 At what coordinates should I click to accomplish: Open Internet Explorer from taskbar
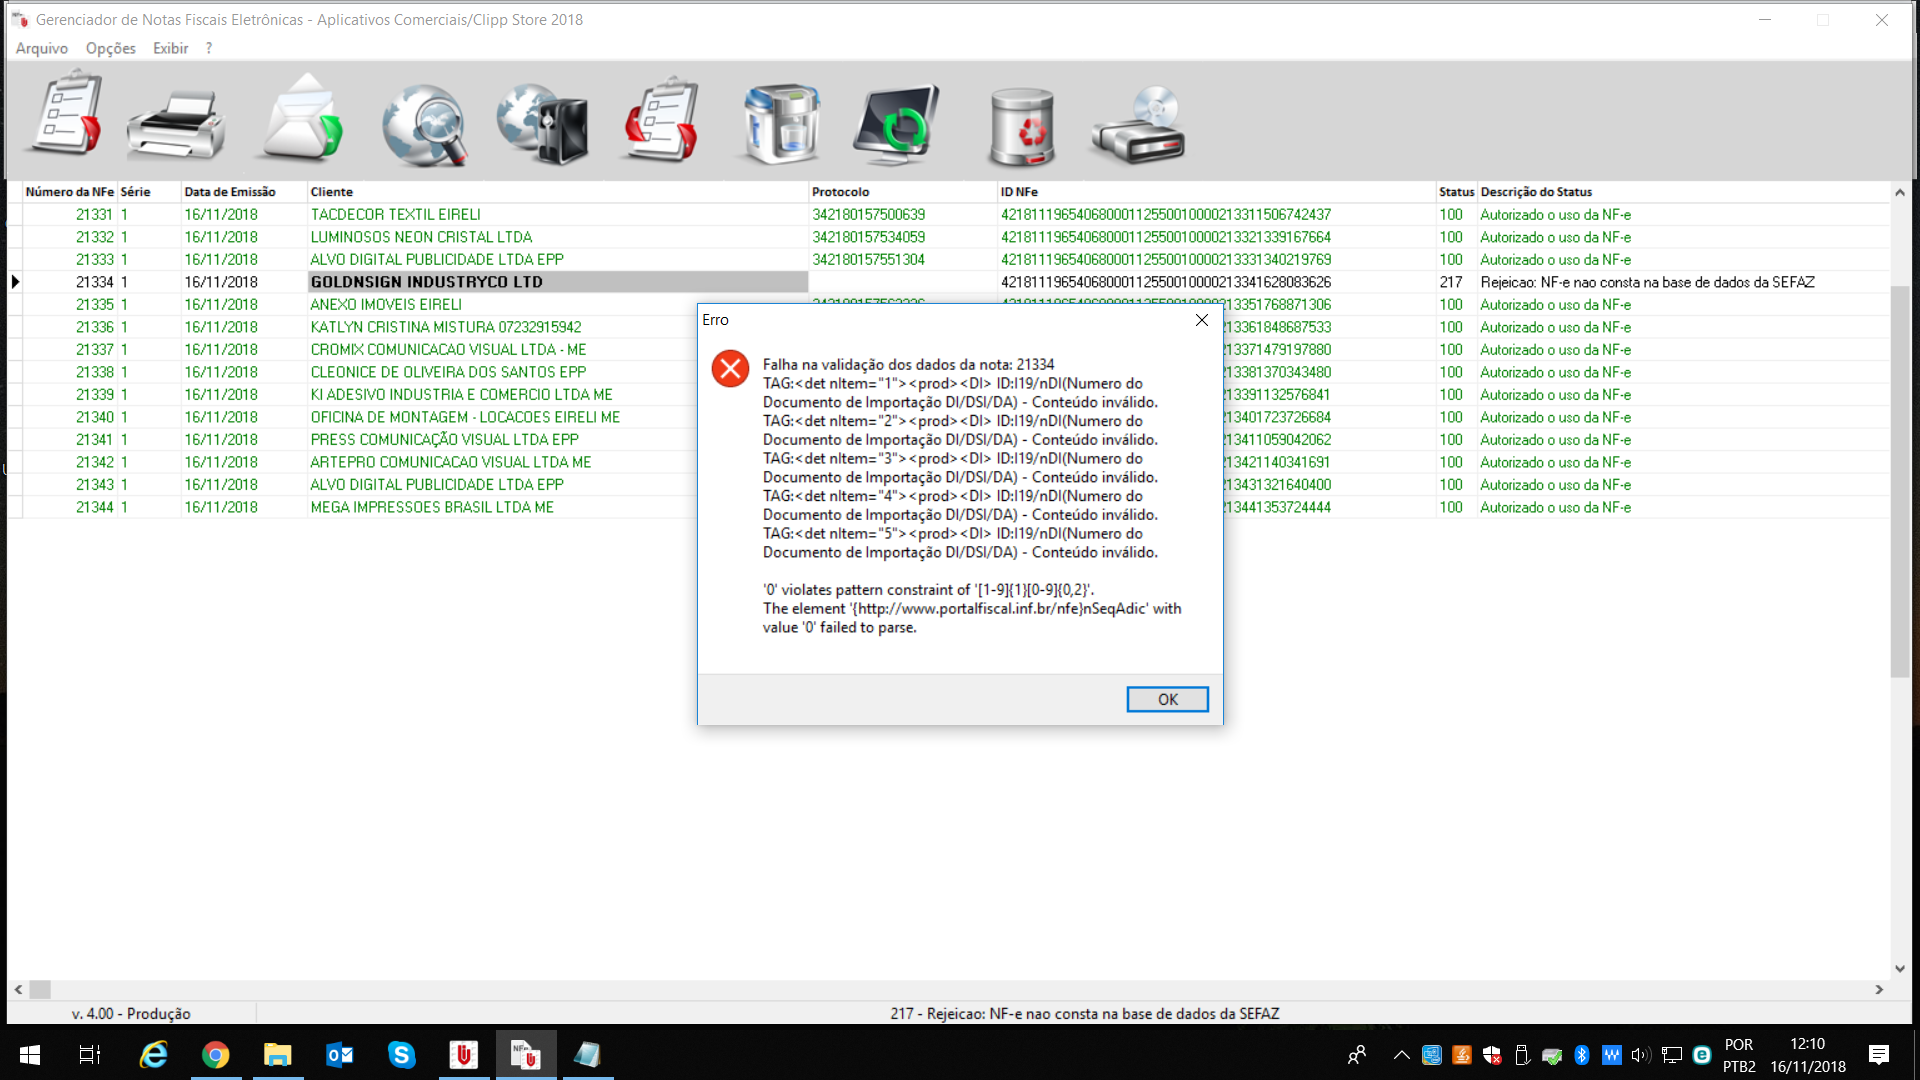point(153,1054)
